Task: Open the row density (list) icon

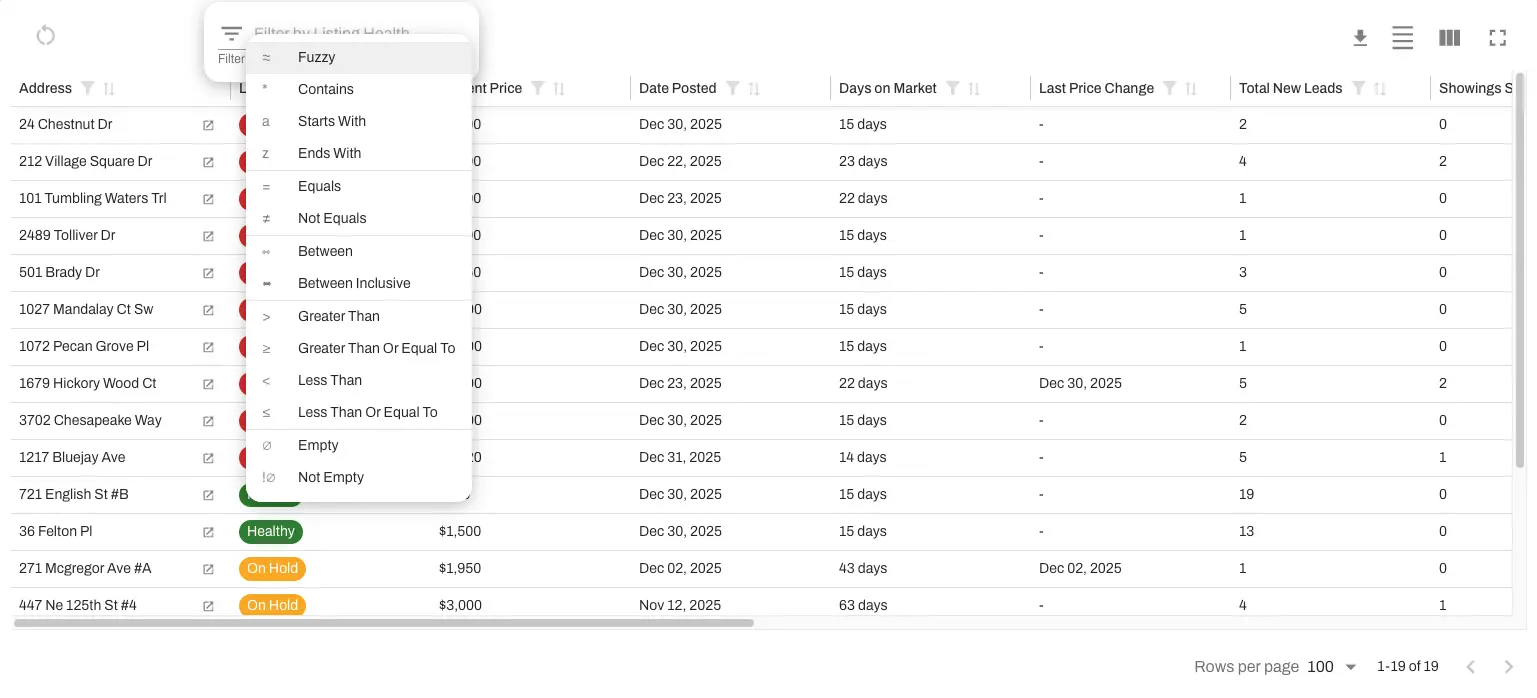Action: point(1403,38)
